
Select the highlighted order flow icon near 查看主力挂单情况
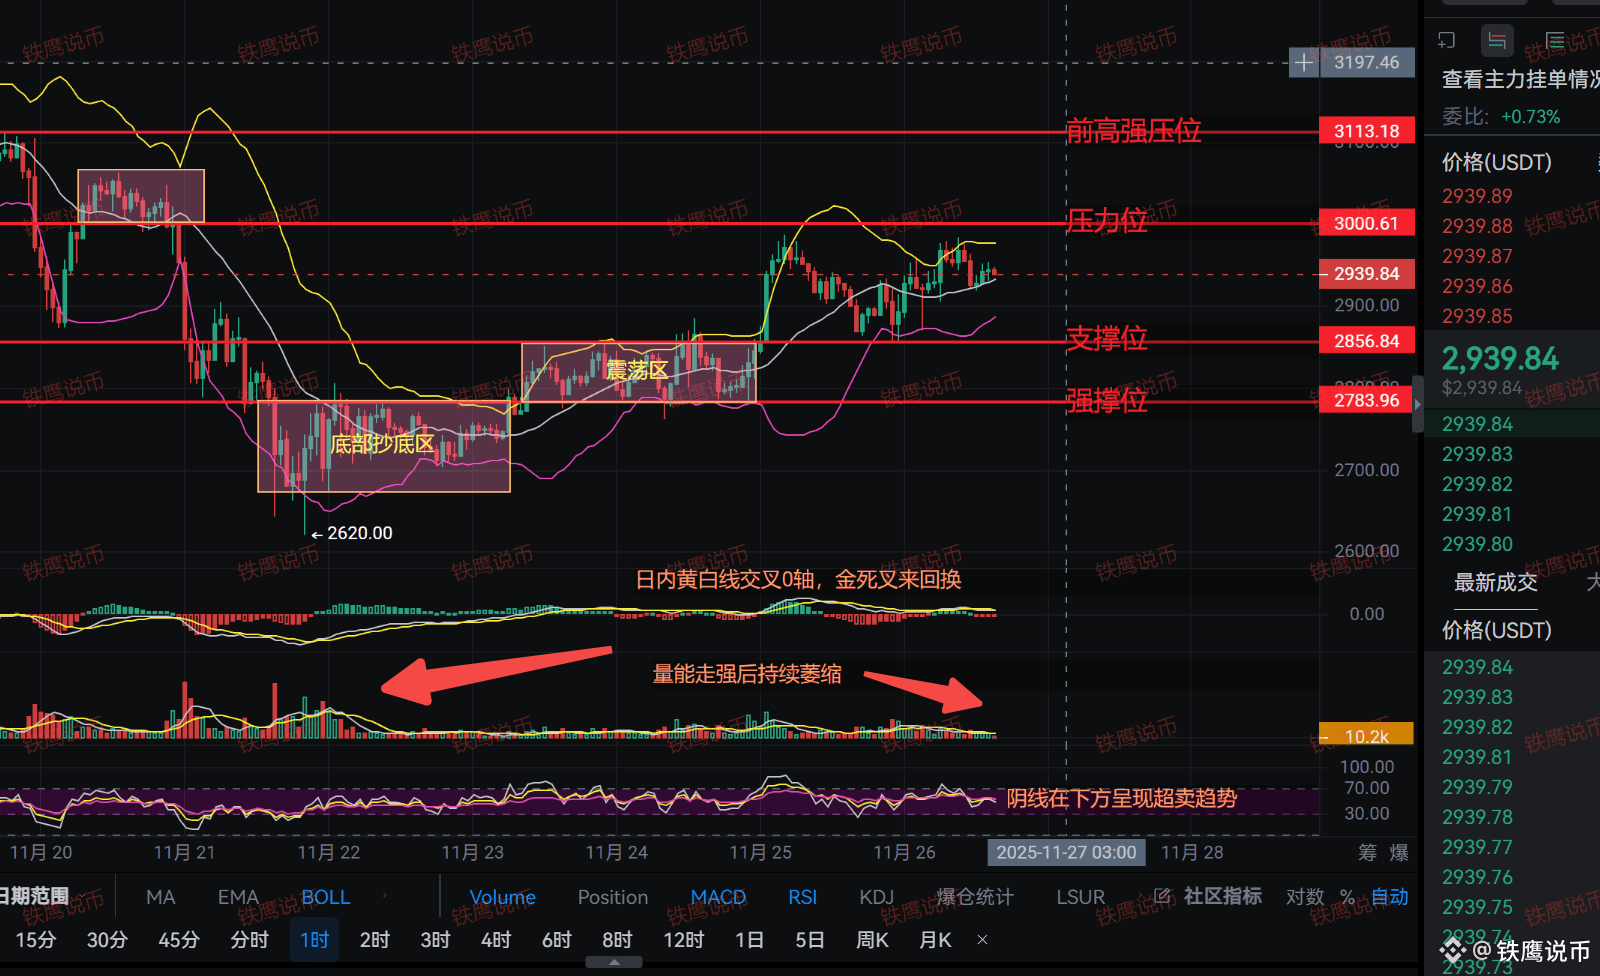[x=1497, y=40]
